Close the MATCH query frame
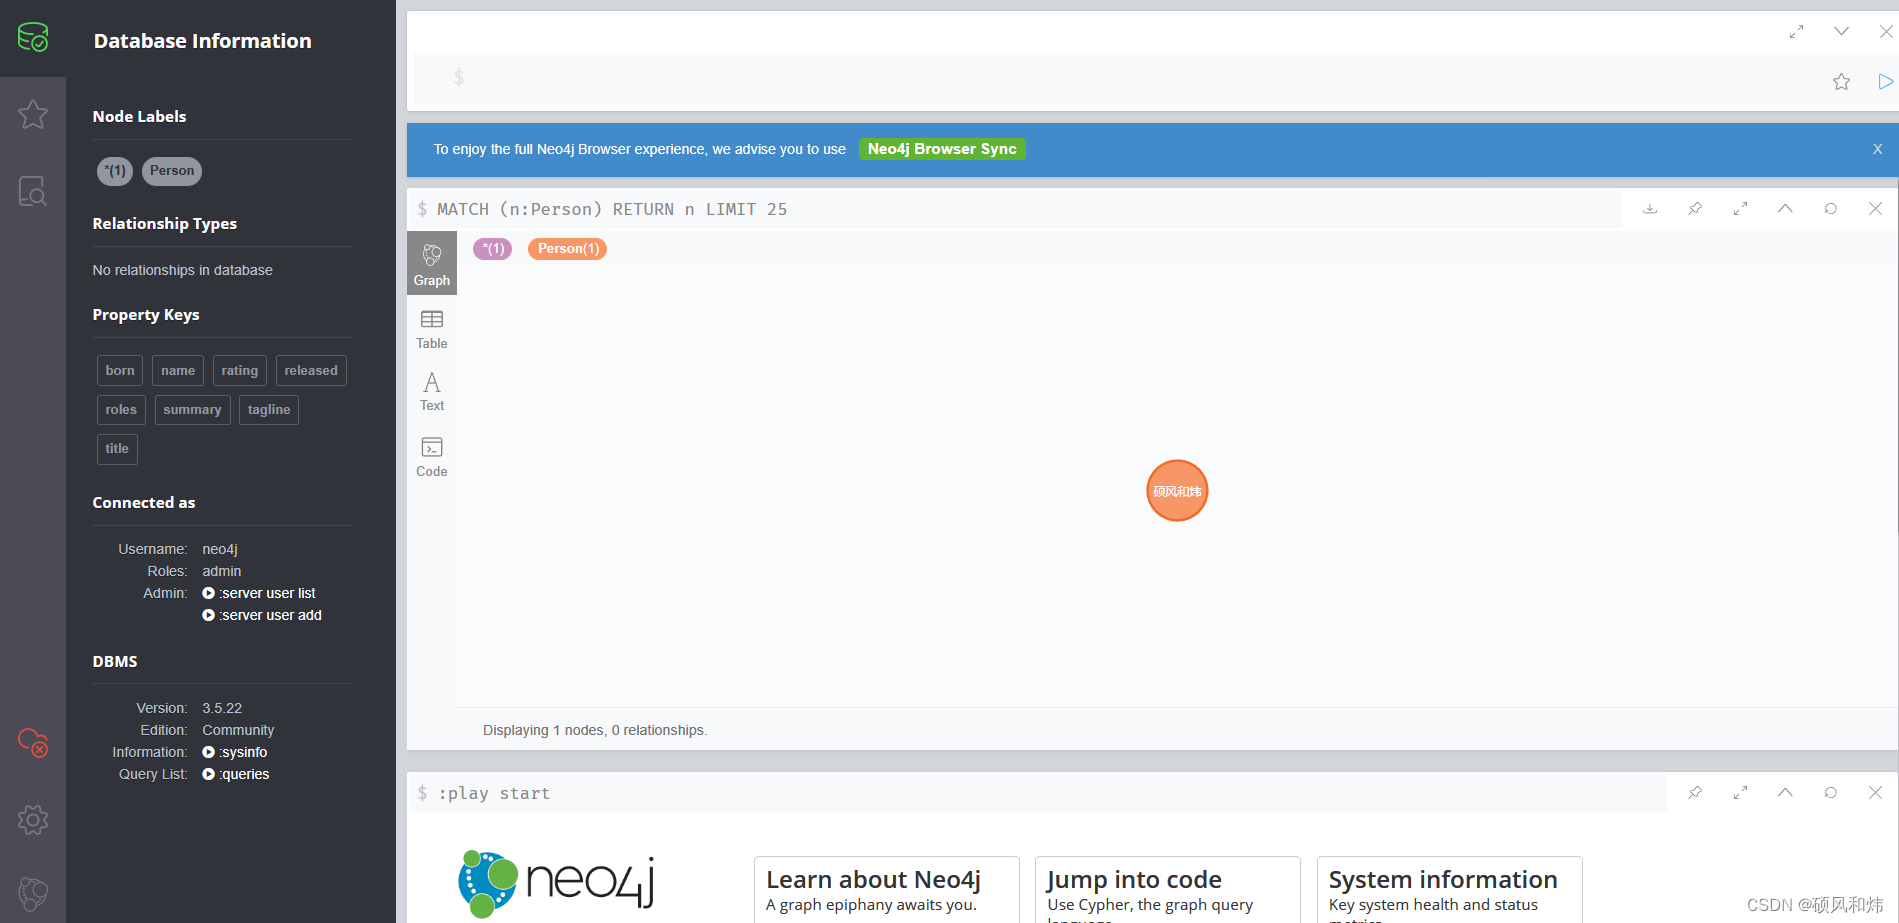 pos(1875,209)
